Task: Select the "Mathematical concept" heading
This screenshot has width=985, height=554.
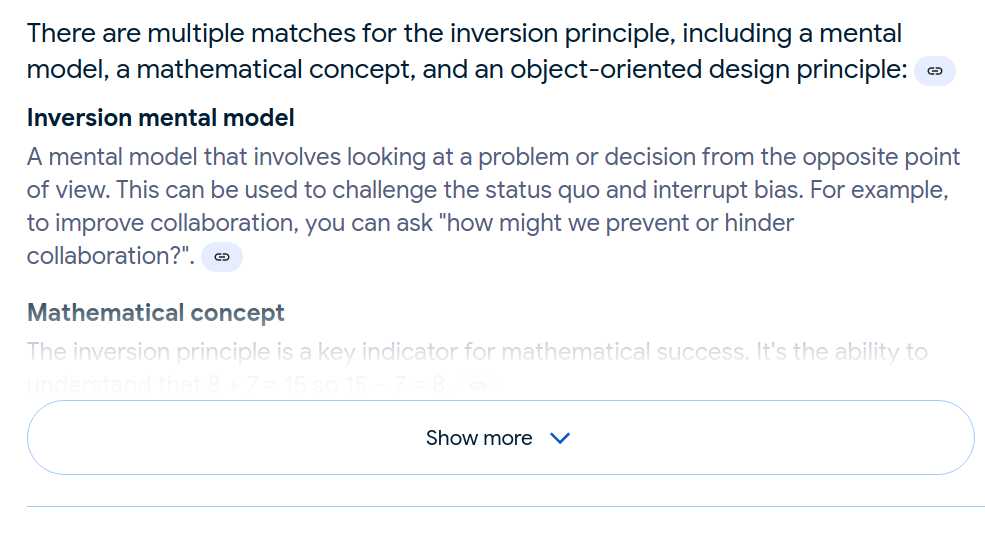Action: click(x=155, y=313)
